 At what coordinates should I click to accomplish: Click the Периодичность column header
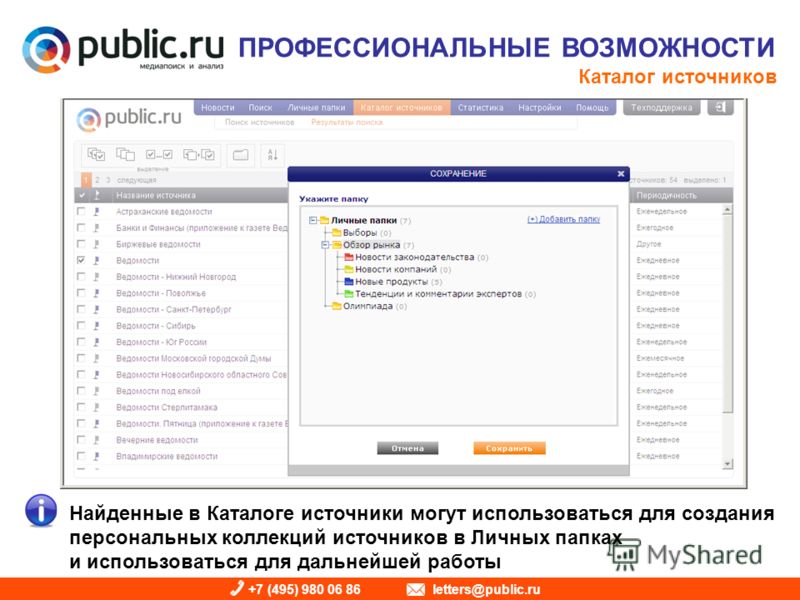[666, 195]
